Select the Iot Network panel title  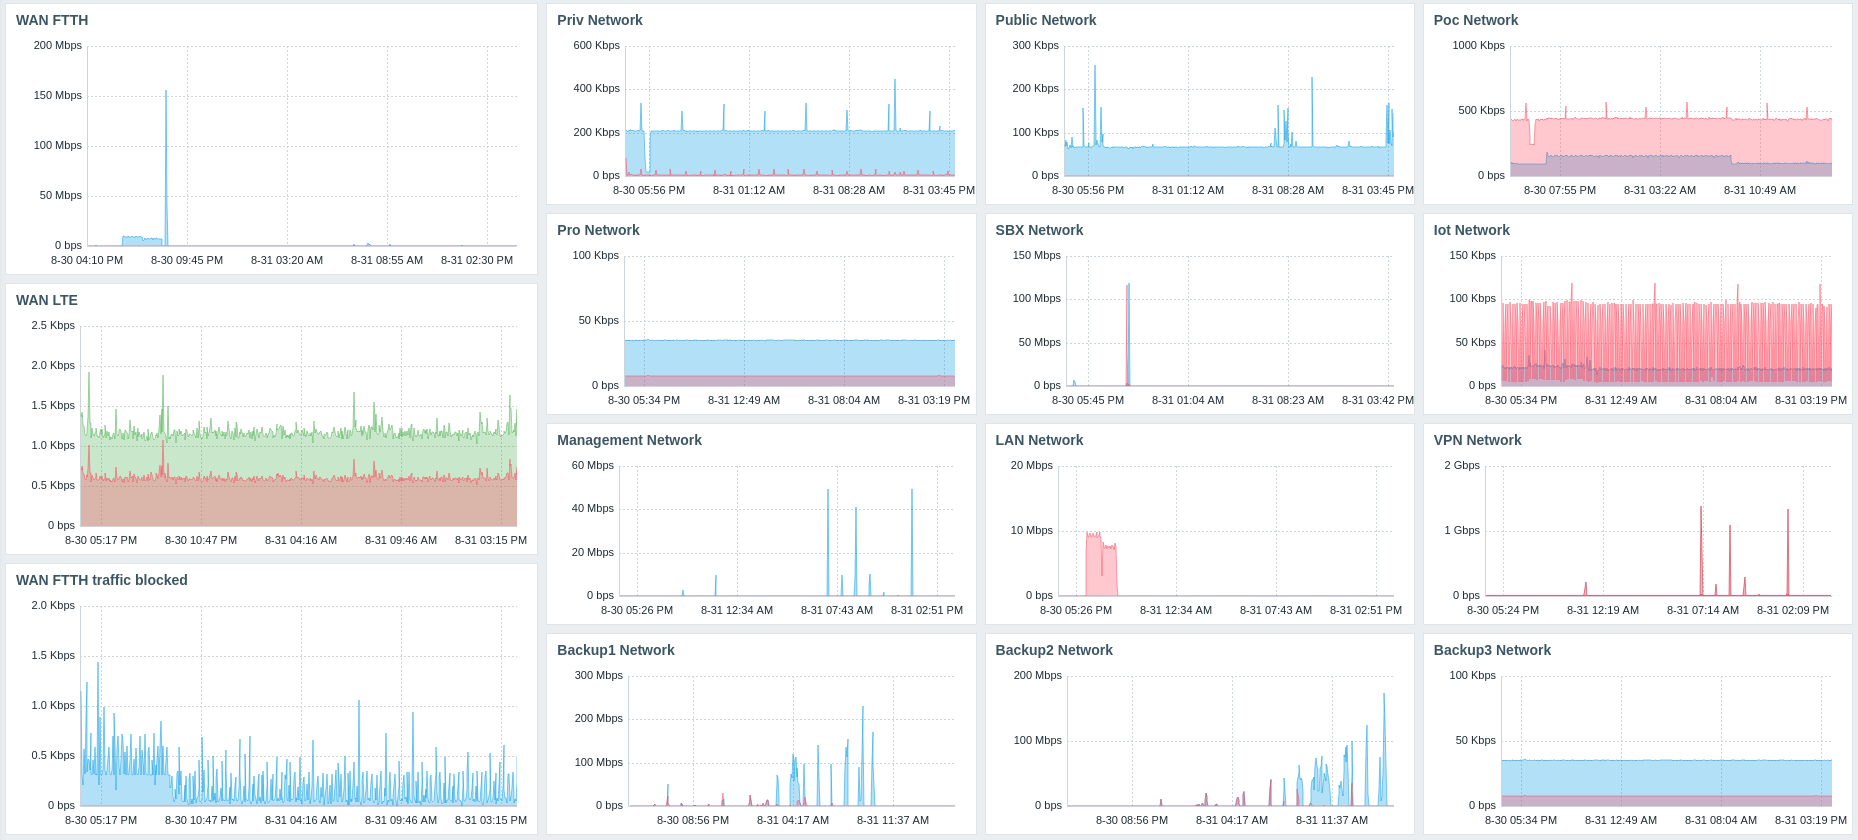pos(1472,230)
